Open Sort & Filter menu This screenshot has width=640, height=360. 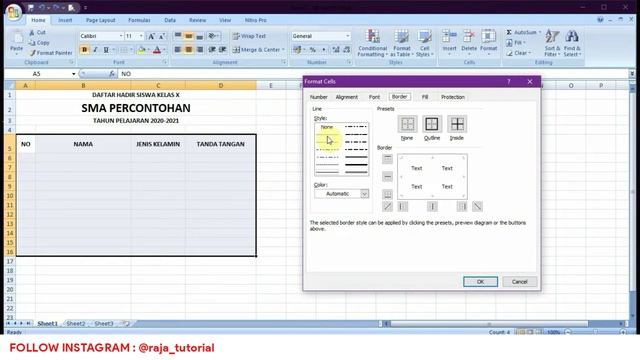coord(552,43)
